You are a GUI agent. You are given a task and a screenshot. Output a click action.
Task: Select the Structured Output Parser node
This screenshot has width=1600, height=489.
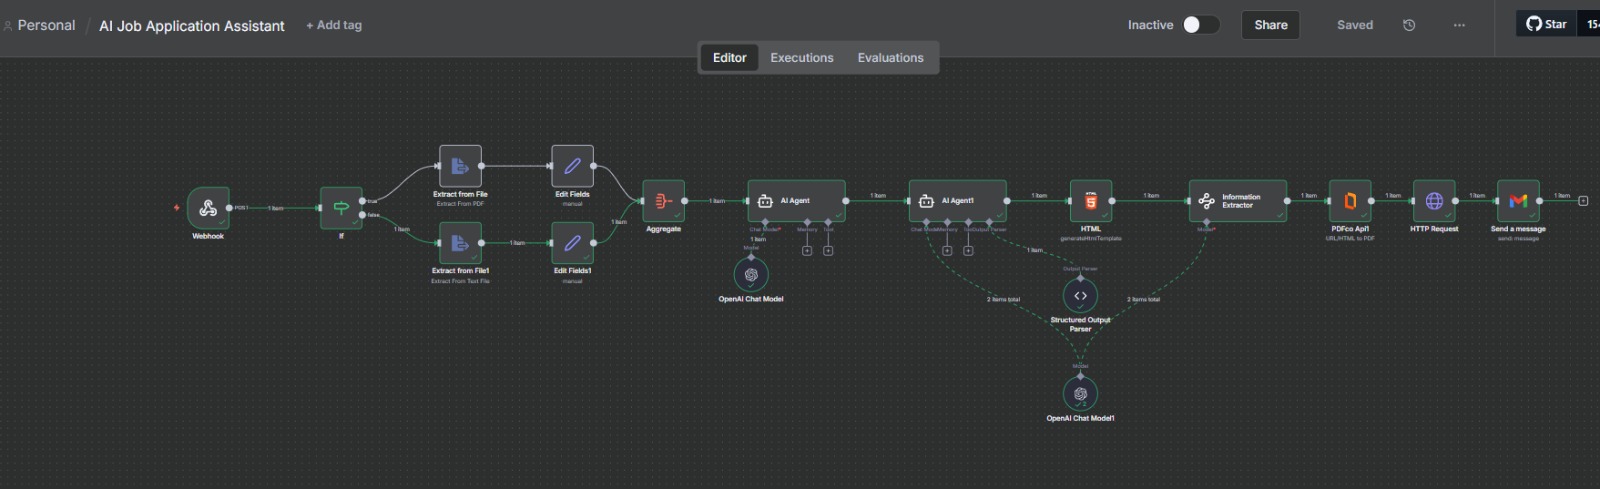(x=1080, y=296)
